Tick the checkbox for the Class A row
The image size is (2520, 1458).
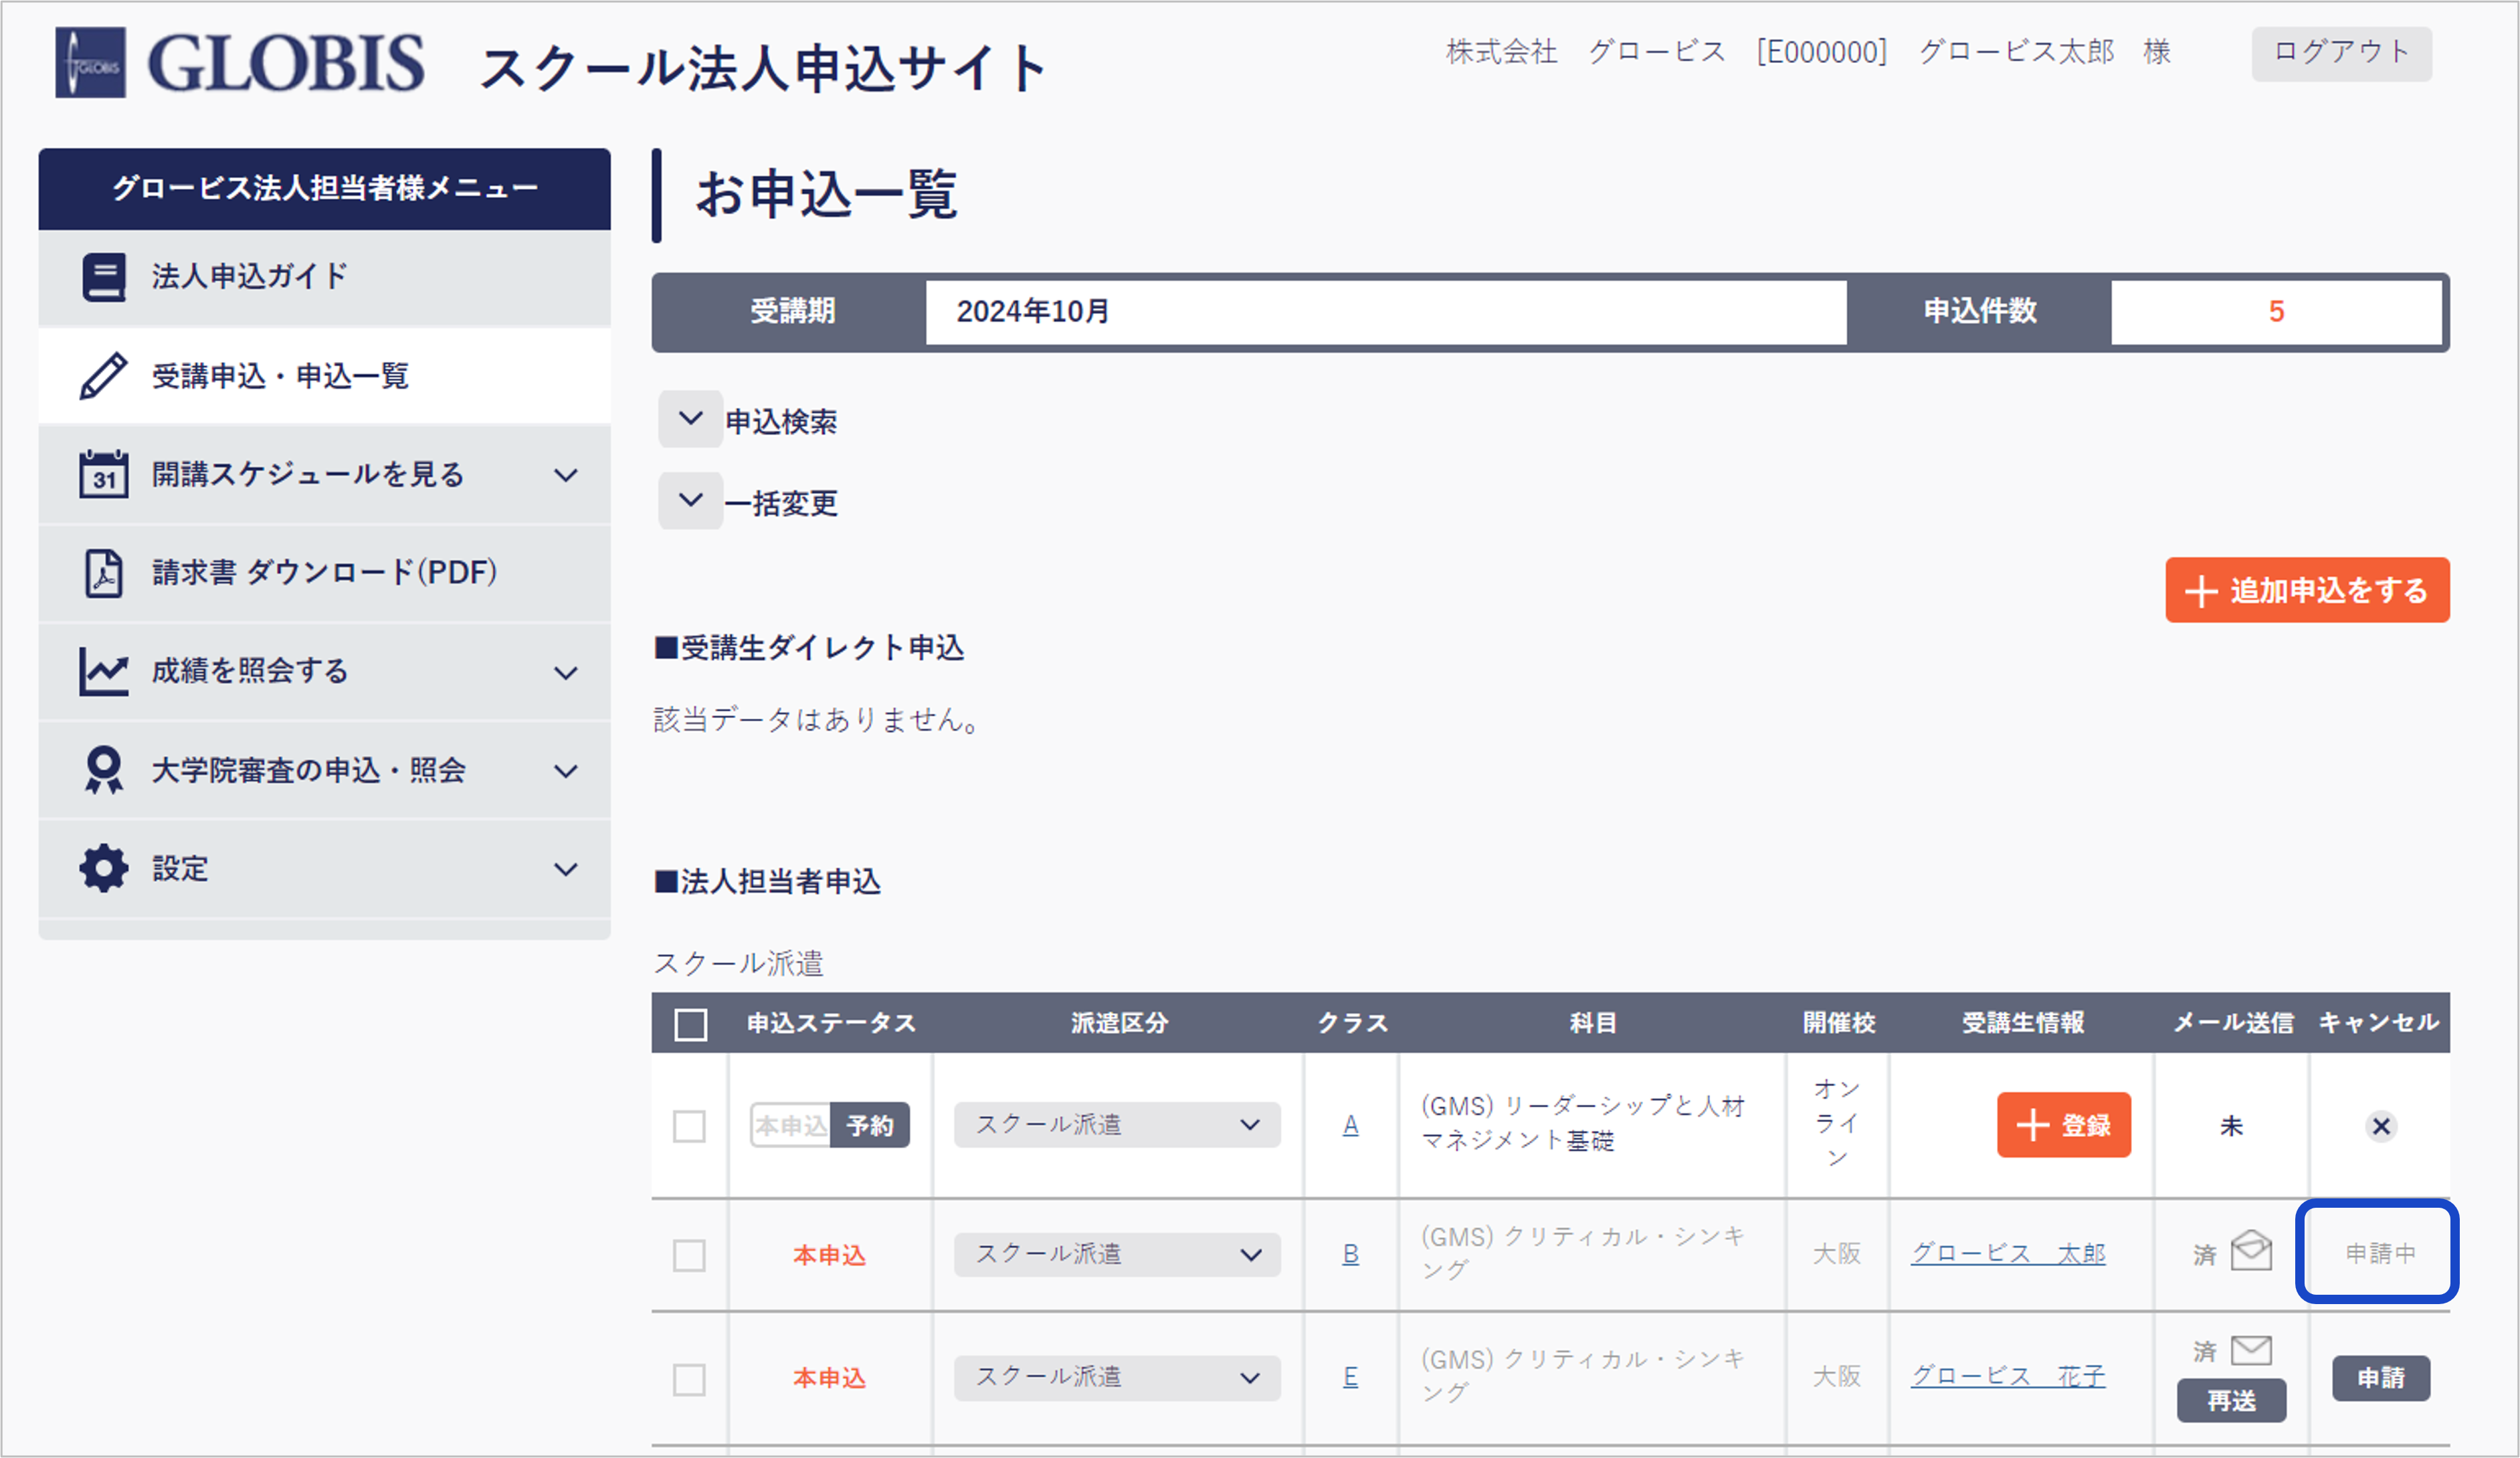[x=689, y=1126]
